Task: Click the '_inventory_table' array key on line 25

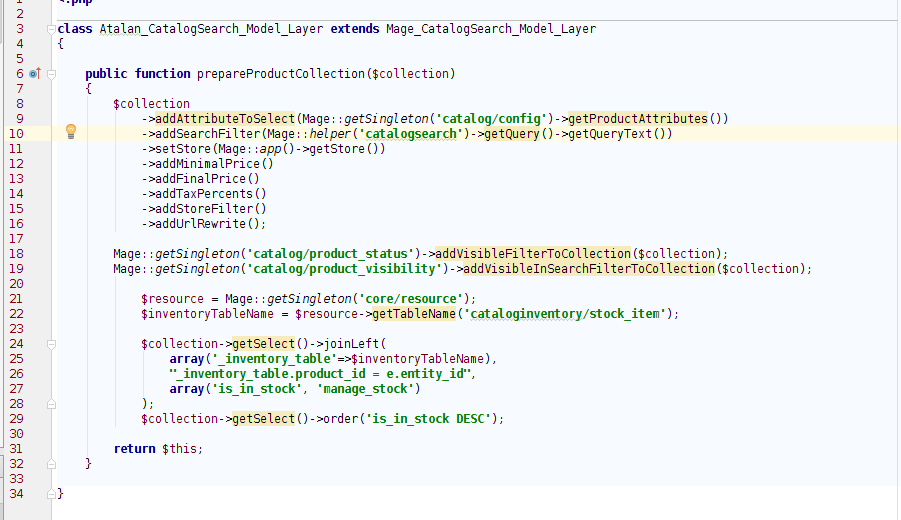Action: click(274, 359)
